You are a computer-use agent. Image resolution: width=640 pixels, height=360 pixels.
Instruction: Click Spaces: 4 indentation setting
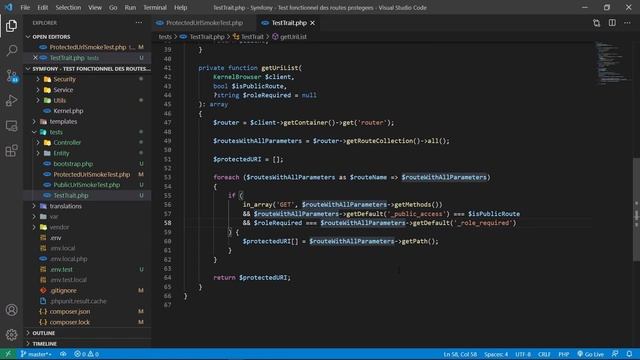496,354
